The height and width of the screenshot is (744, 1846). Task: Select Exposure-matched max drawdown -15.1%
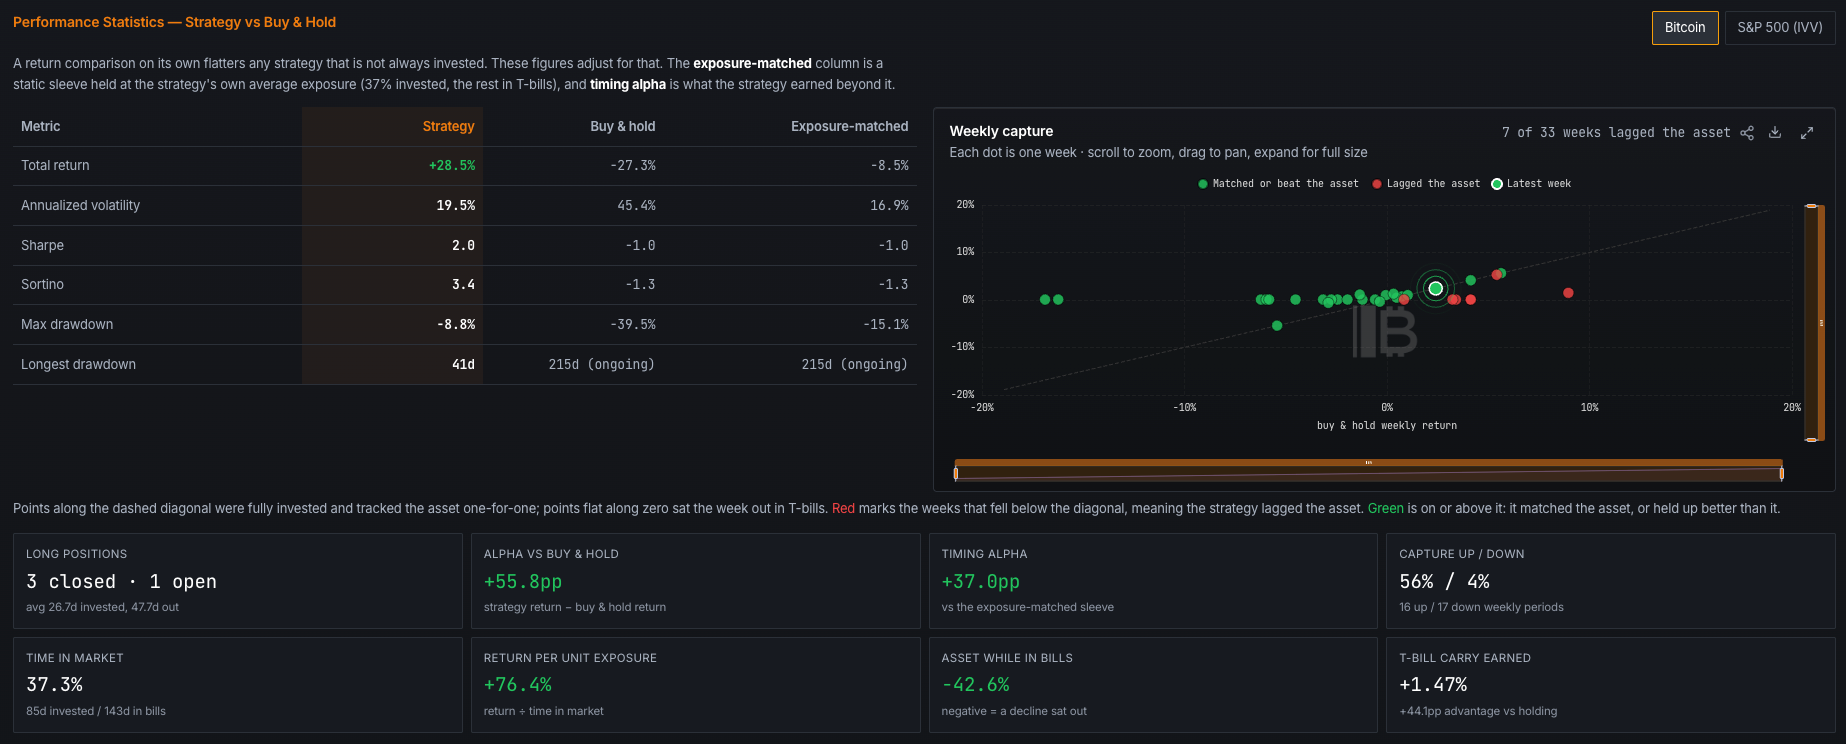(886, 325)
